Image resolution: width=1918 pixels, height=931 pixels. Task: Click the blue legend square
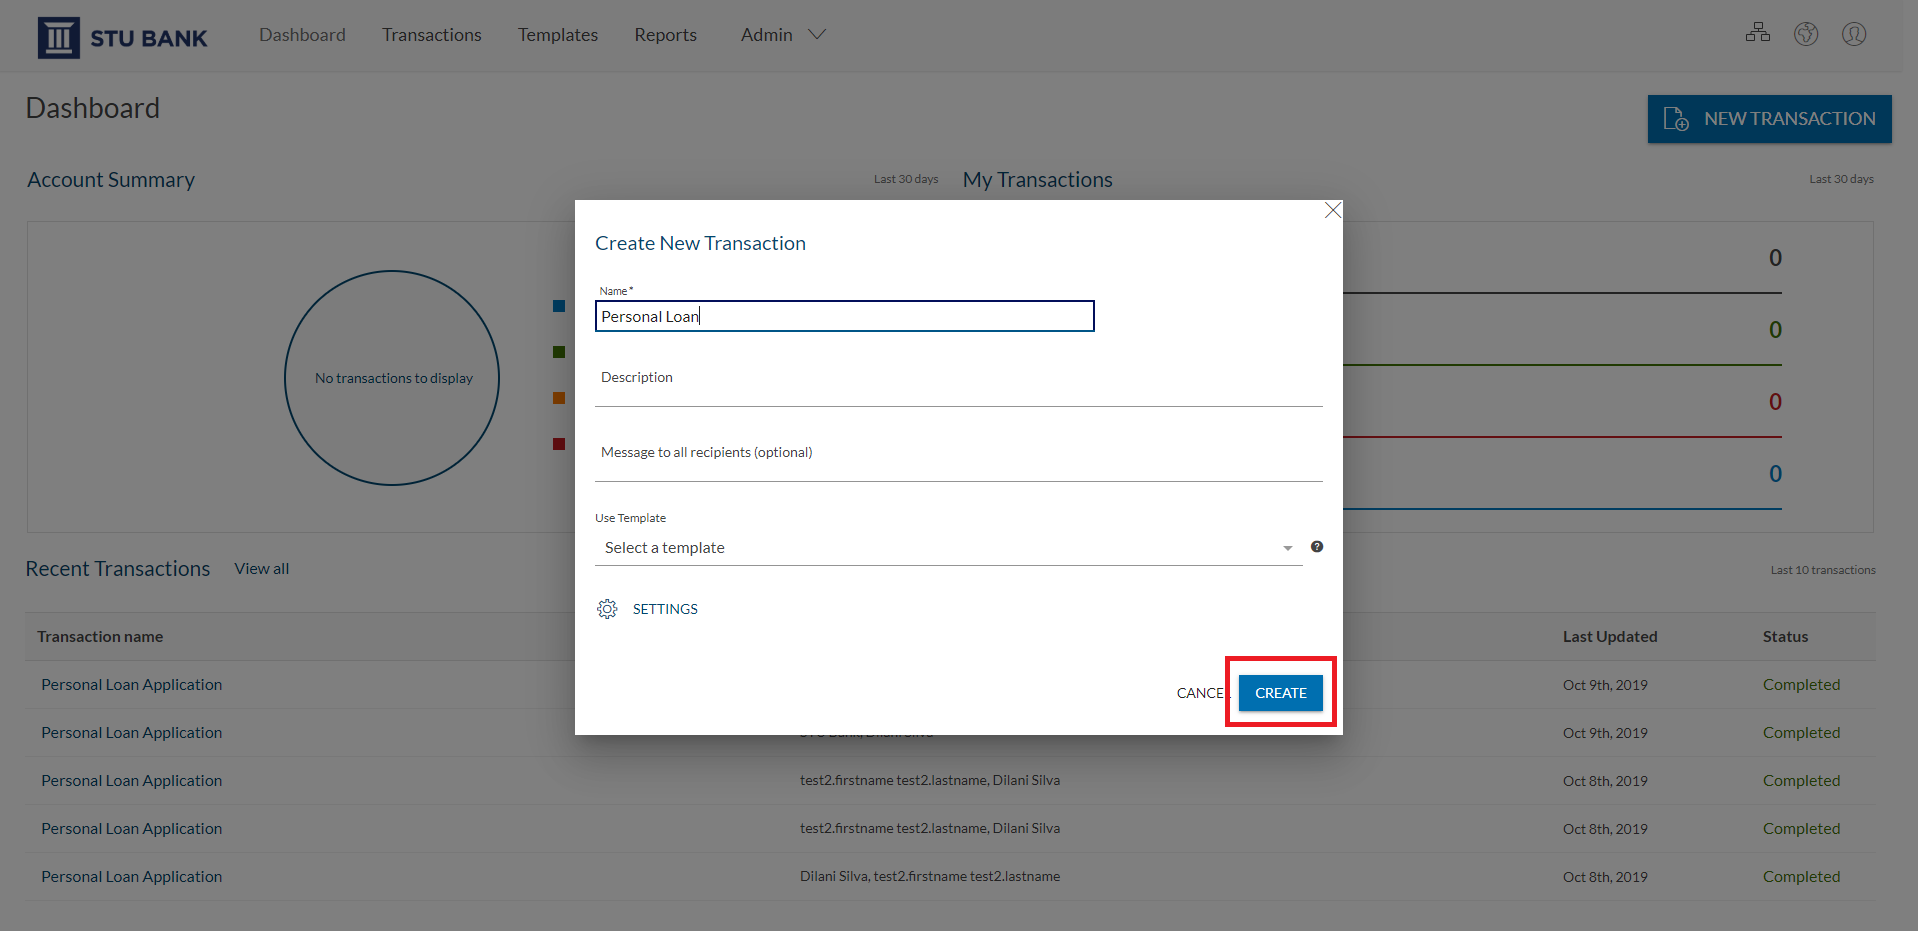[559, 306]
